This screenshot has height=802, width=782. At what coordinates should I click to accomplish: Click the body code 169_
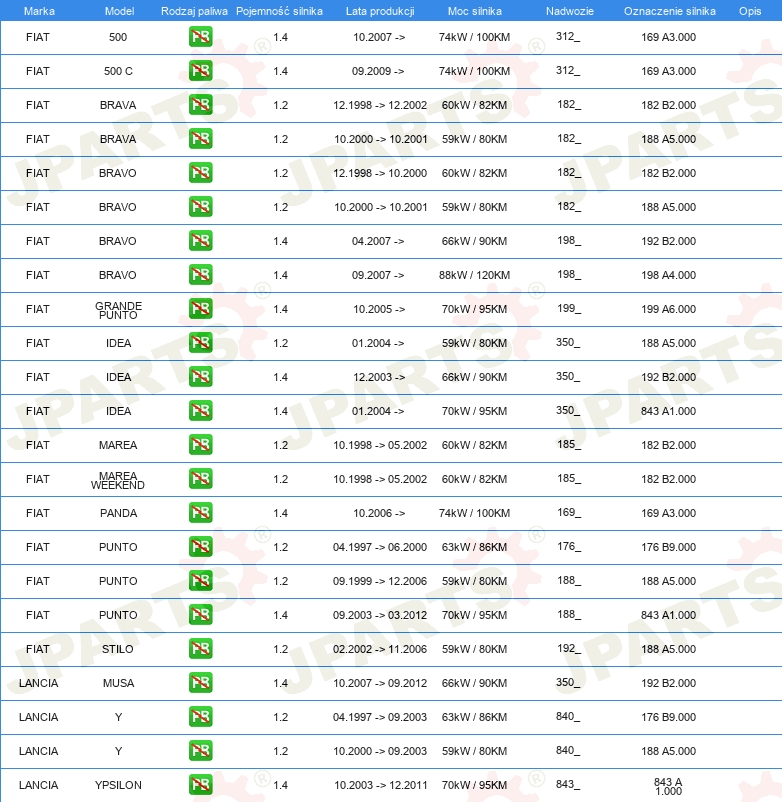click(569, 512)
